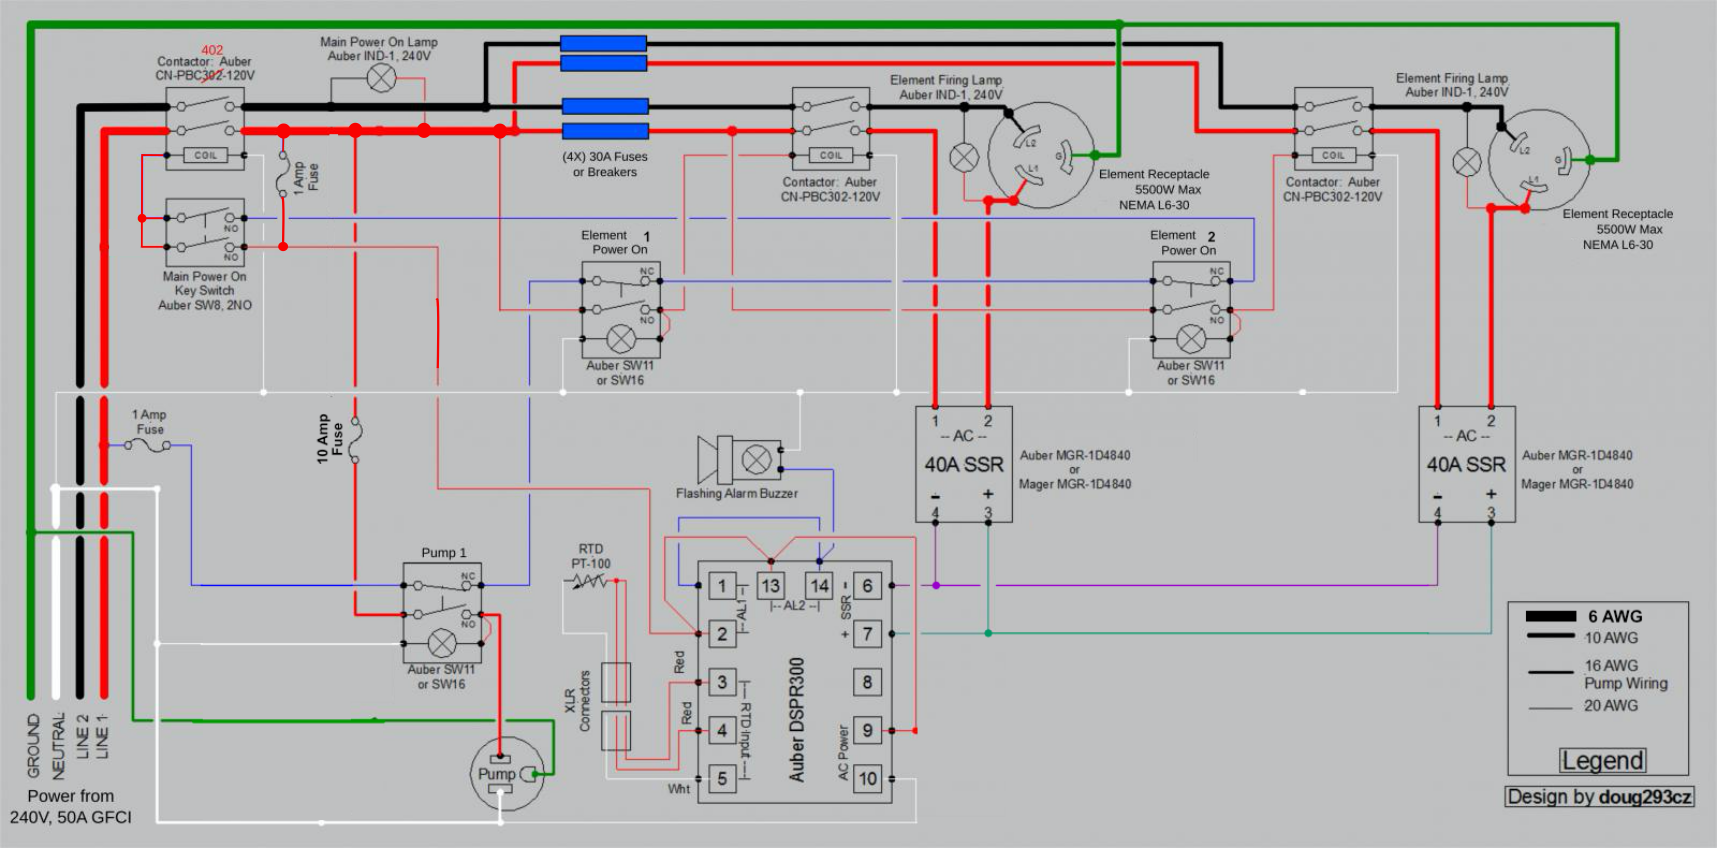The width and height of the screenshot is (1717, 848).
Task: Click the 'RTD PT-100' label
Action: [591, 556]
